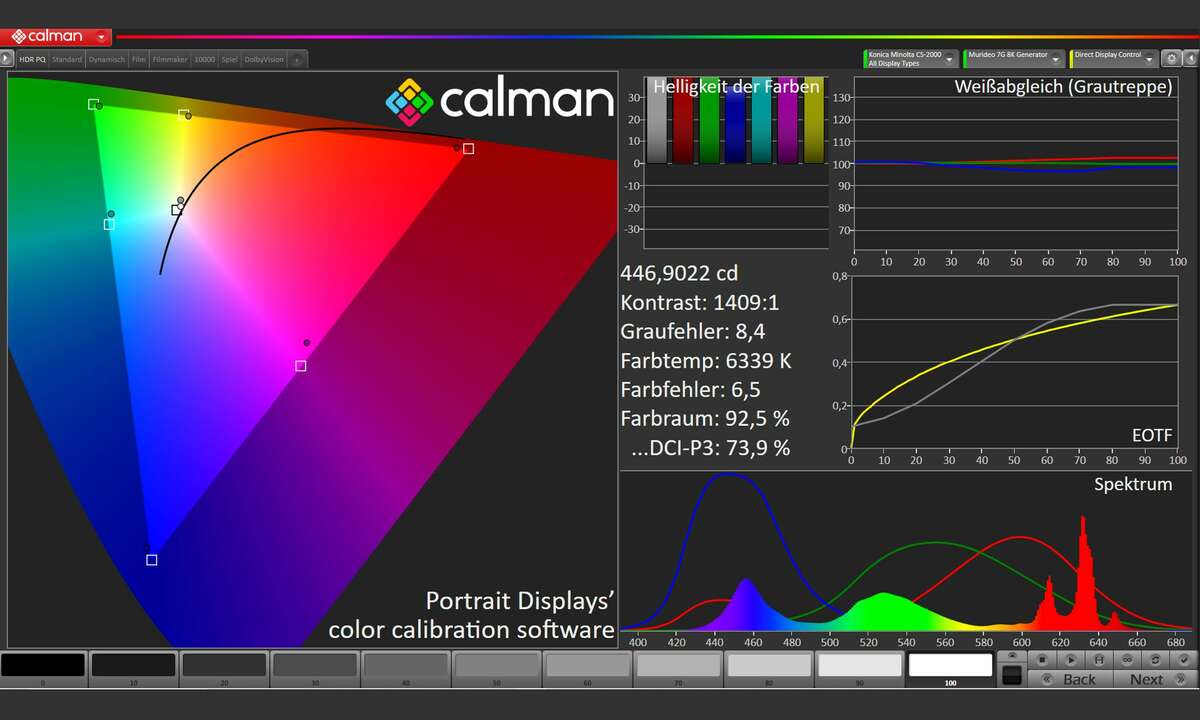Click the stop measurement icon

[x=1042, y=660]
